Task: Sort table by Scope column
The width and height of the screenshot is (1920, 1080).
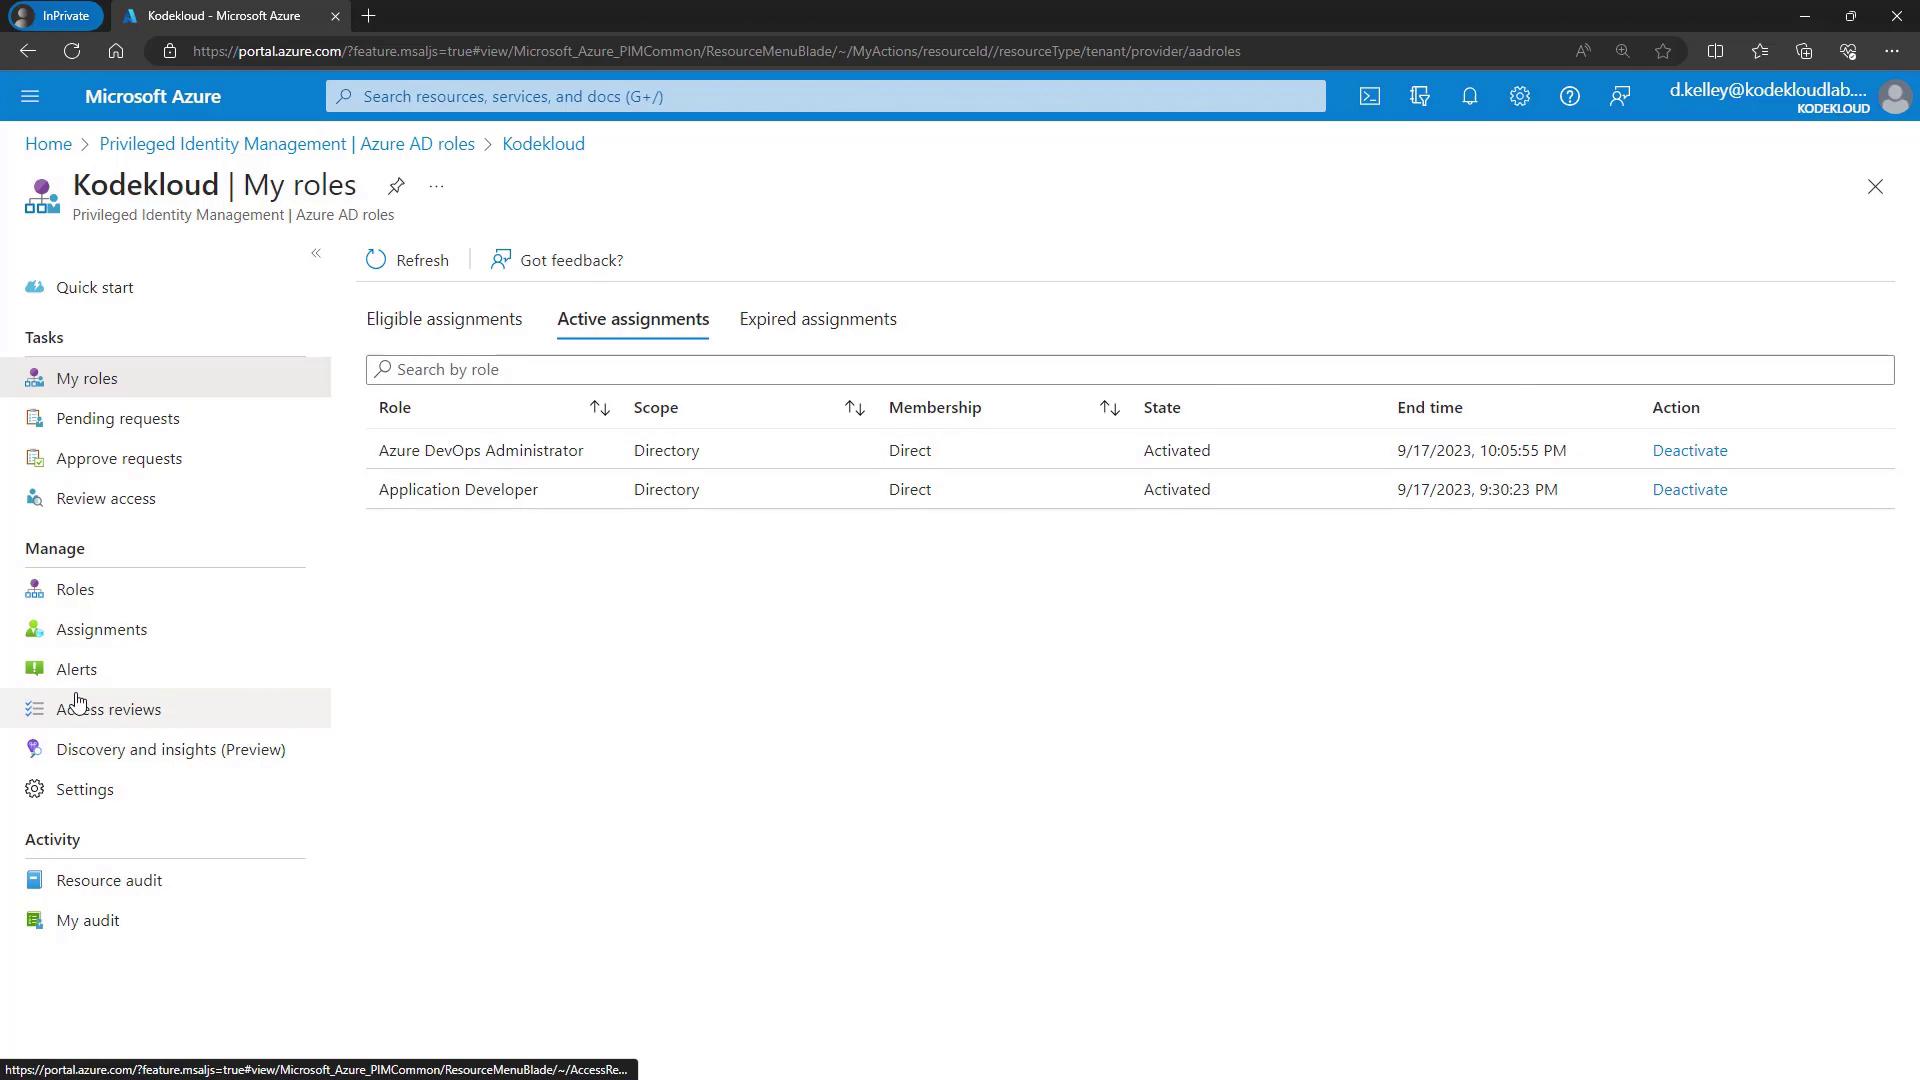Action: 854,408
